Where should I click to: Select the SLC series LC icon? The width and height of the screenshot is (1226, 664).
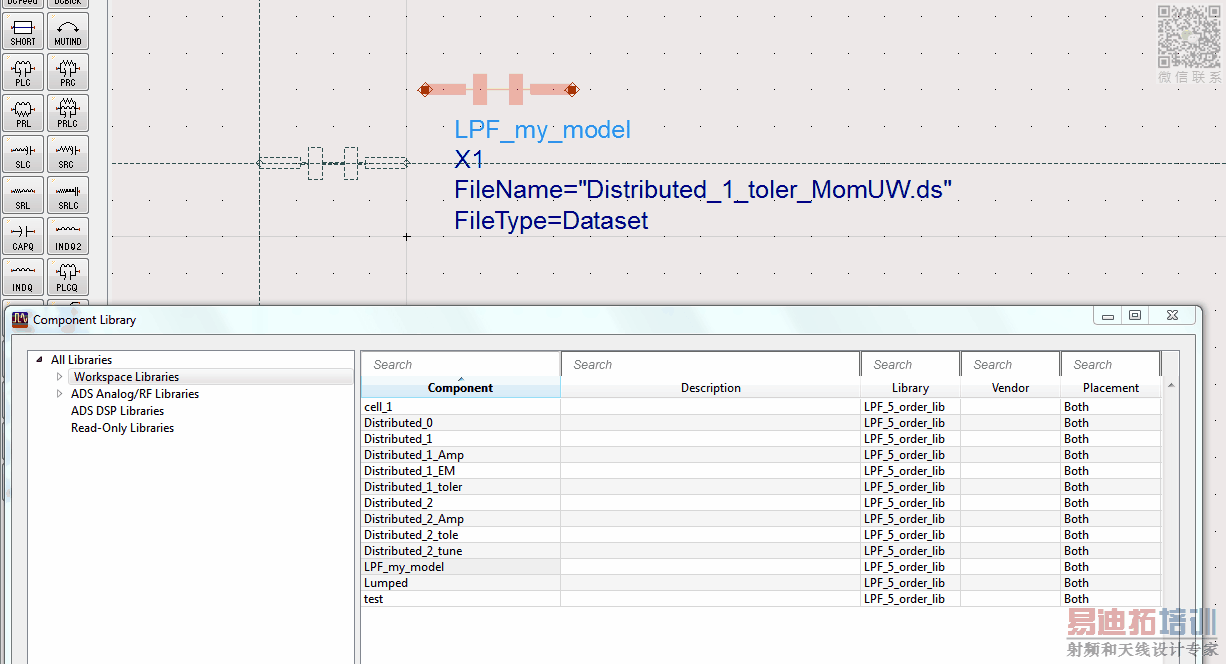[x=23, y=155]
